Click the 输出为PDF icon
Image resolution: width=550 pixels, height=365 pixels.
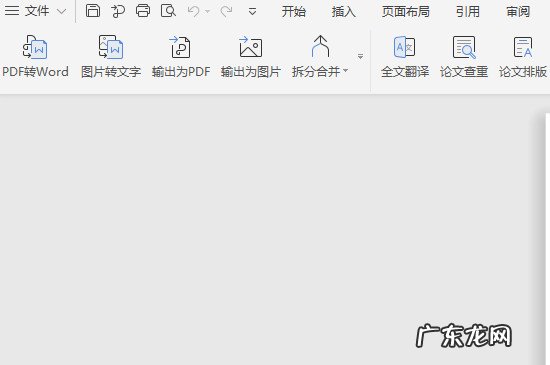tap(180, 47)
